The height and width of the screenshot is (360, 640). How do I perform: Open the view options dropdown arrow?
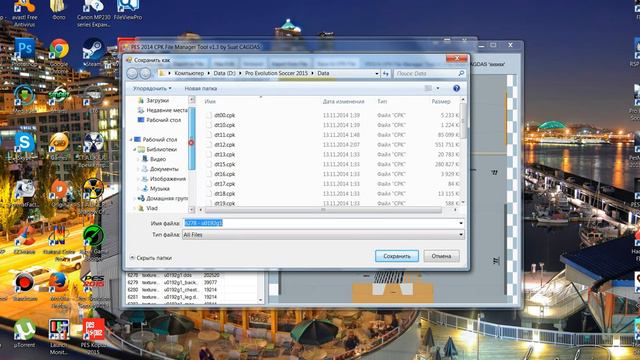(x=438, y=88)
